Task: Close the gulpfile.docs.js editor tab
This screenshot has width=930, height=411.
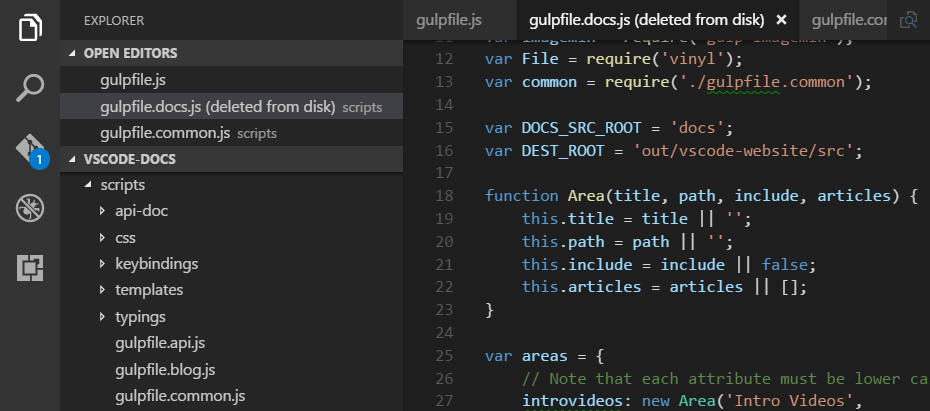Action: (782, 19)
